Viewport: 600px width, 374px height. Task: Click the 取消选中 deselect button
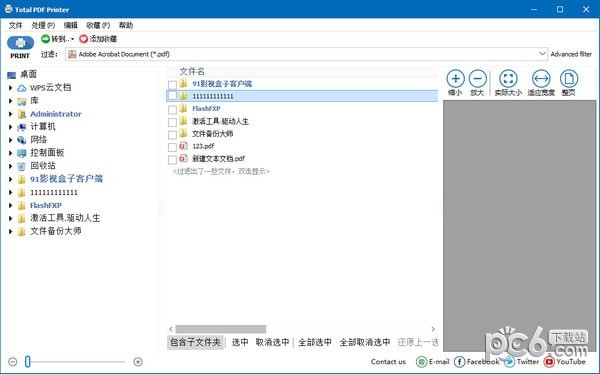point(272,342)
